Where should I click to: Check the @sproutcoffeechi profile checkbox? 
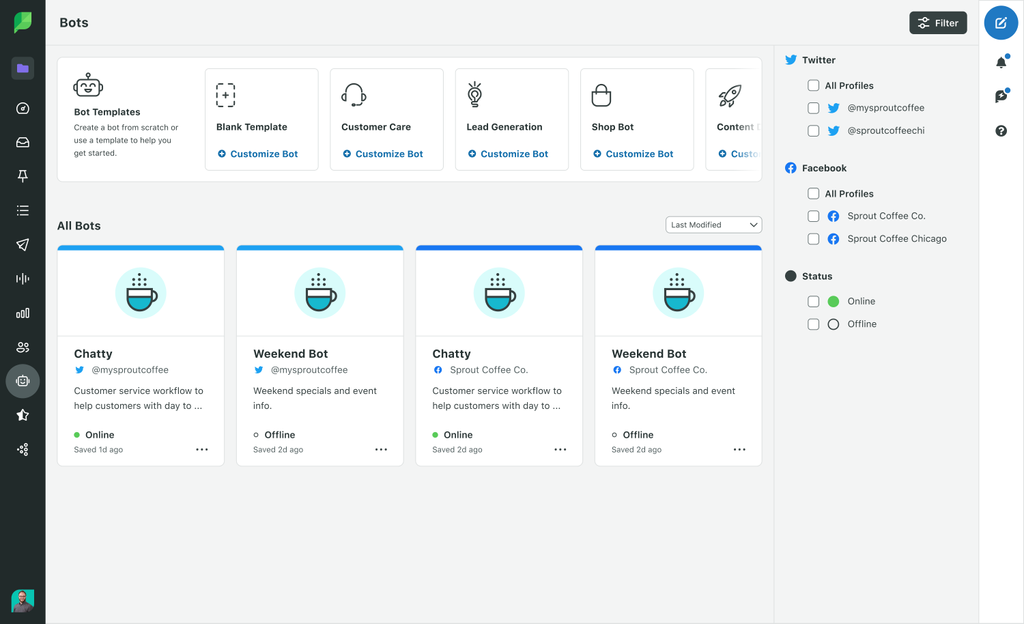[x=813, y=130]
